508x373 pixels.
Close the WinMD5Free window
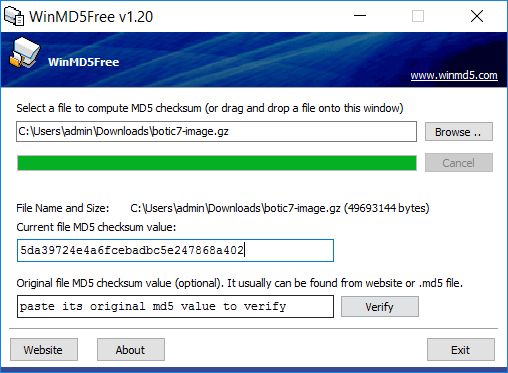click(477, 16)
